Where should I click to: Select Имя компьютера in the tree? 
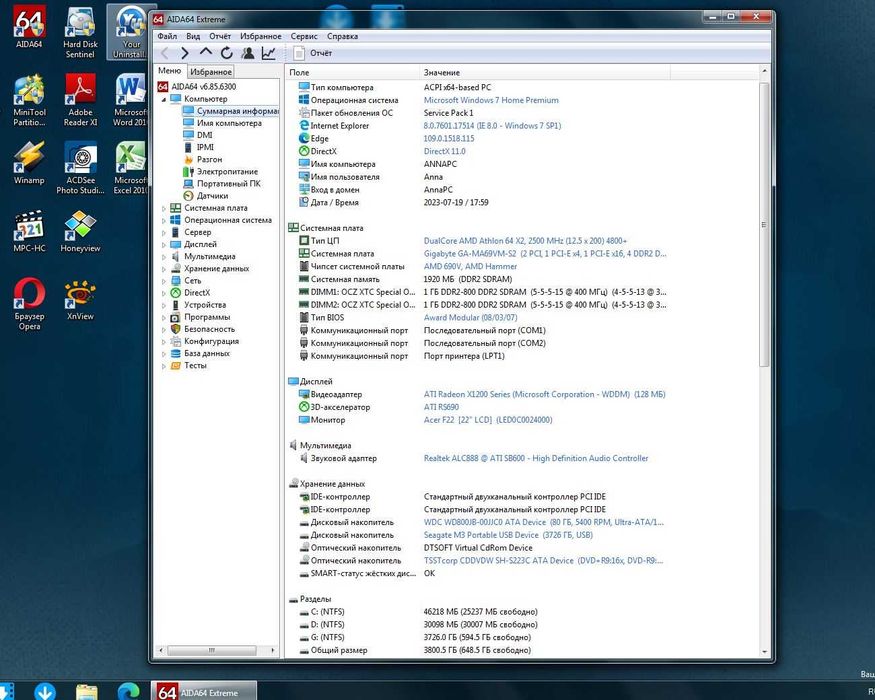tap(222, 123)
